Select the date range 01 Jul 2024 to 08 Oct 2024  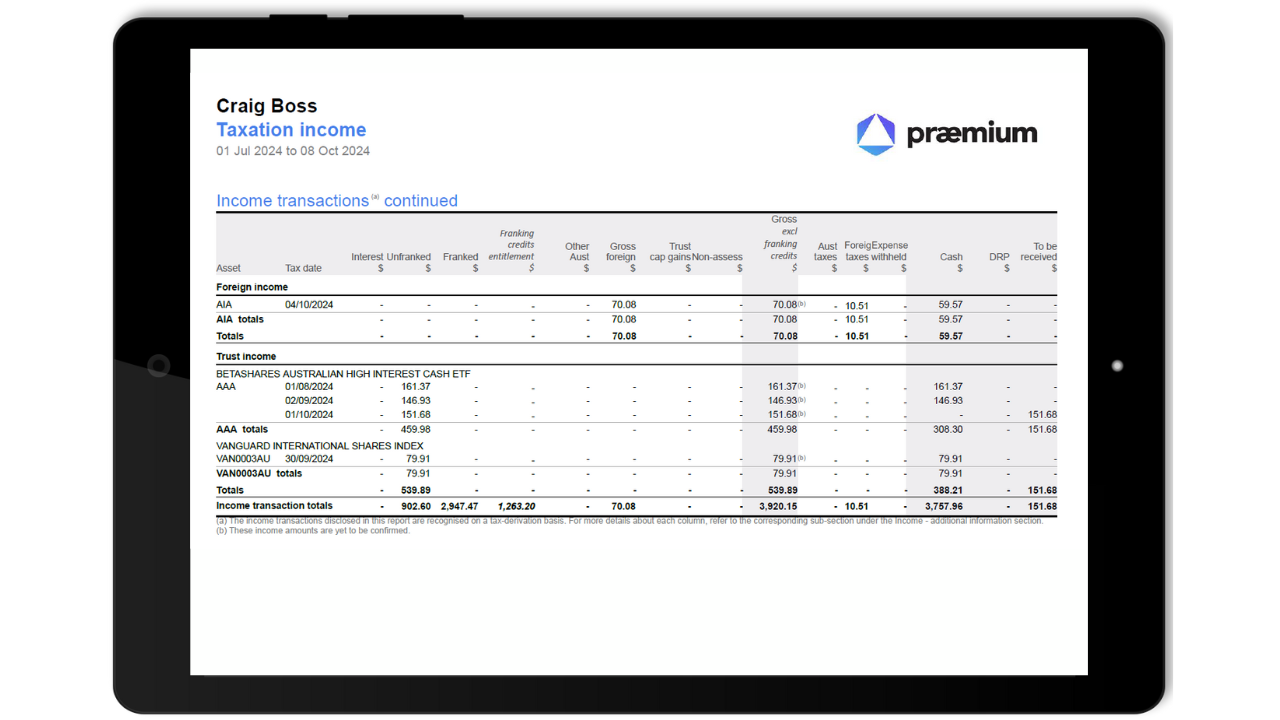point(293,151)
